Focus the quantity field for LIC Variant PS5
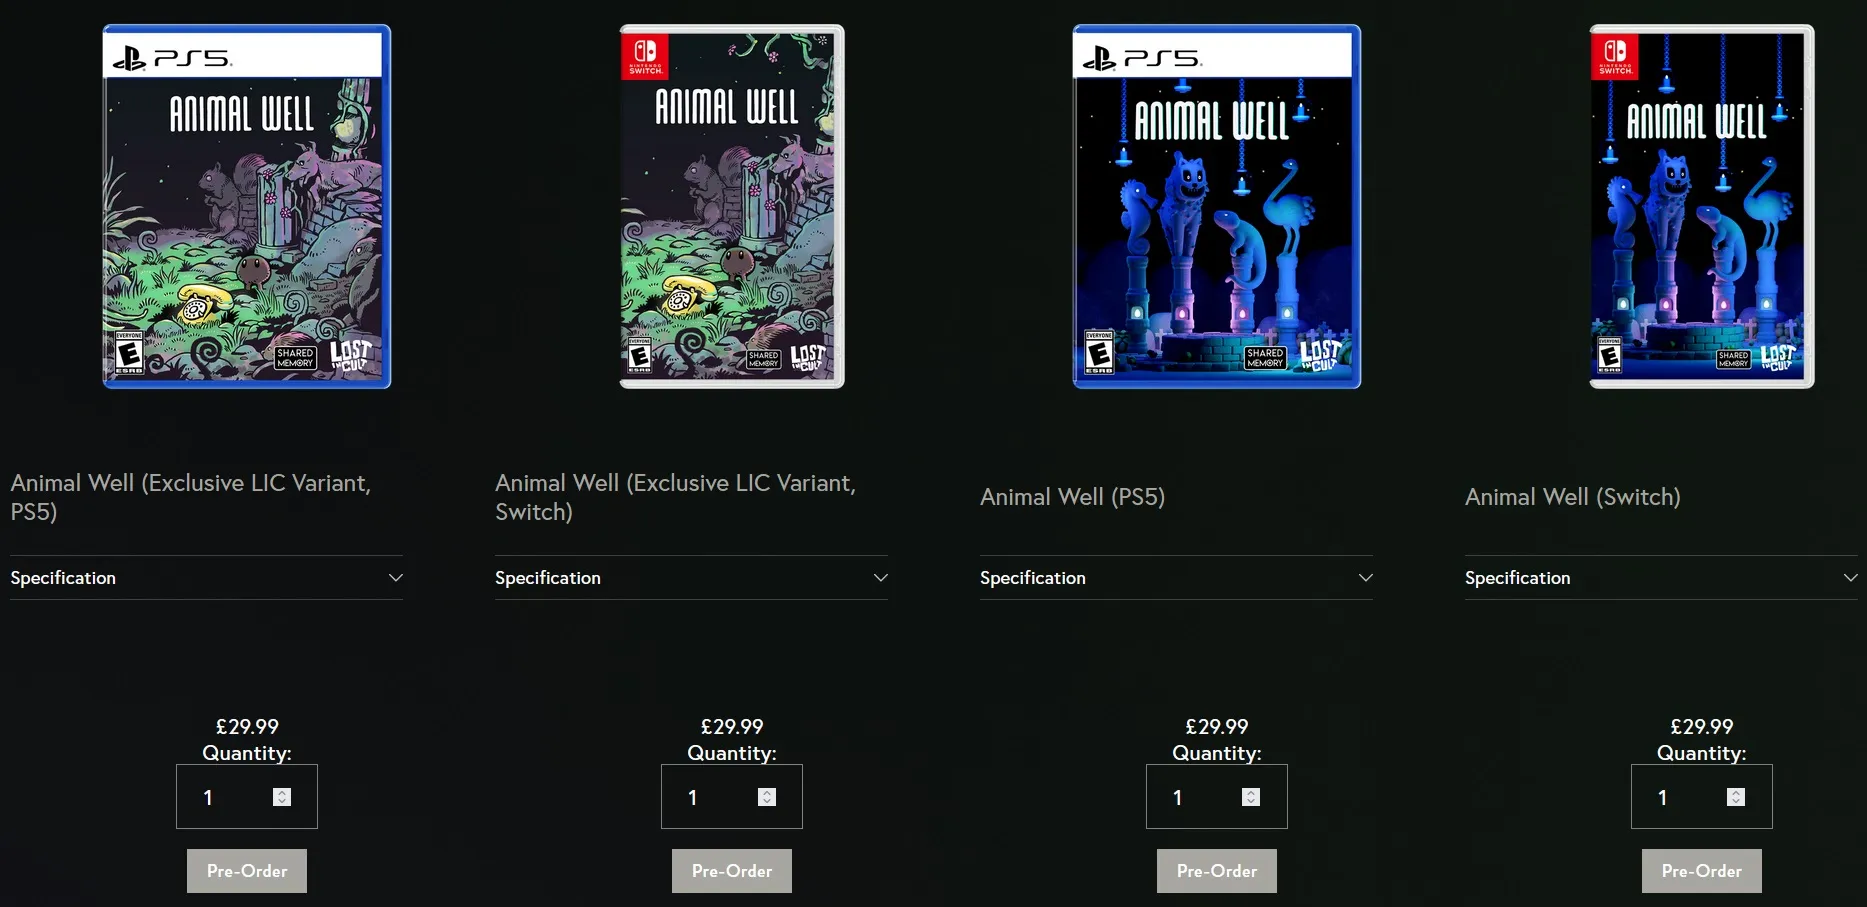 coord(247,797)
